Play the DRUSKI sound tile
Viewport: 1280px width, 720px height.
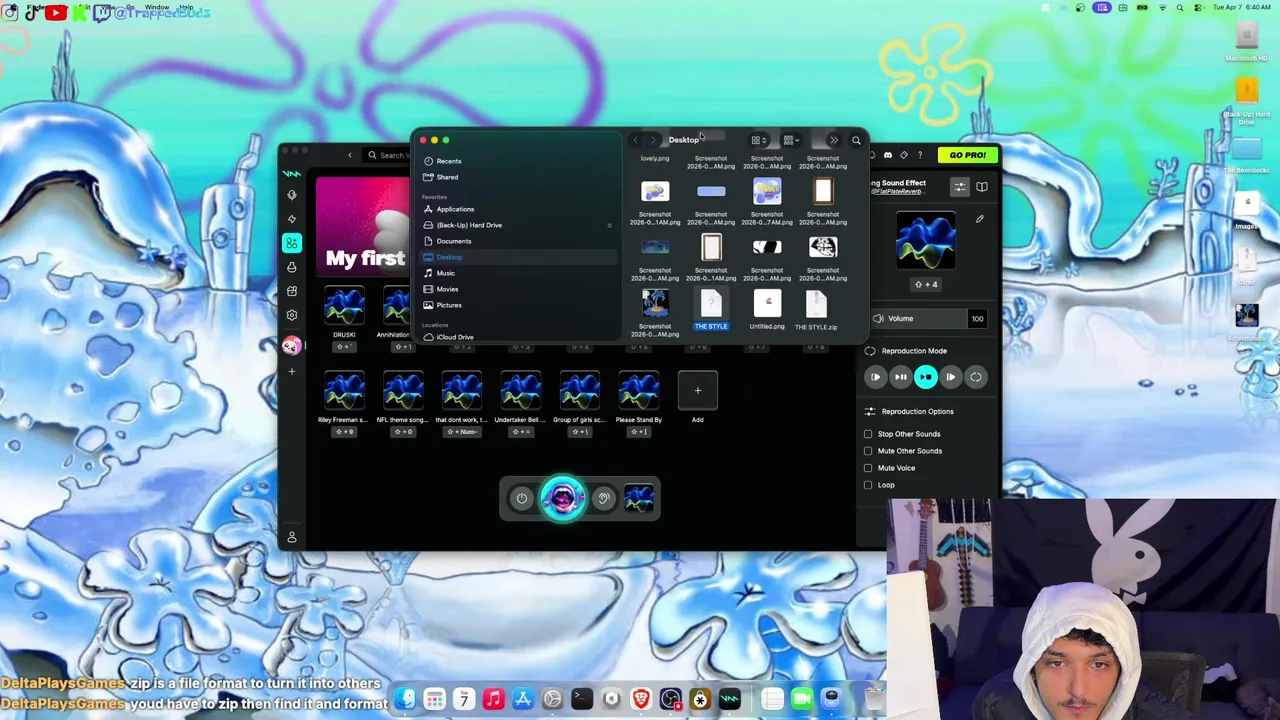pos(344,306)
